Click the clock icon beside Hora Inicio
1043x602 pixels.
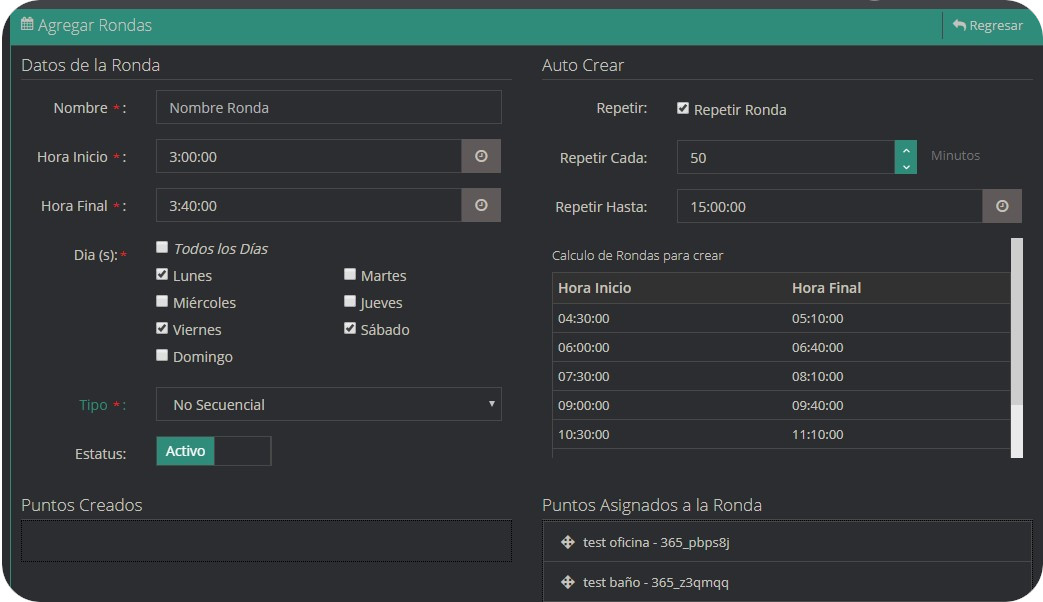(x=481, y=156)
